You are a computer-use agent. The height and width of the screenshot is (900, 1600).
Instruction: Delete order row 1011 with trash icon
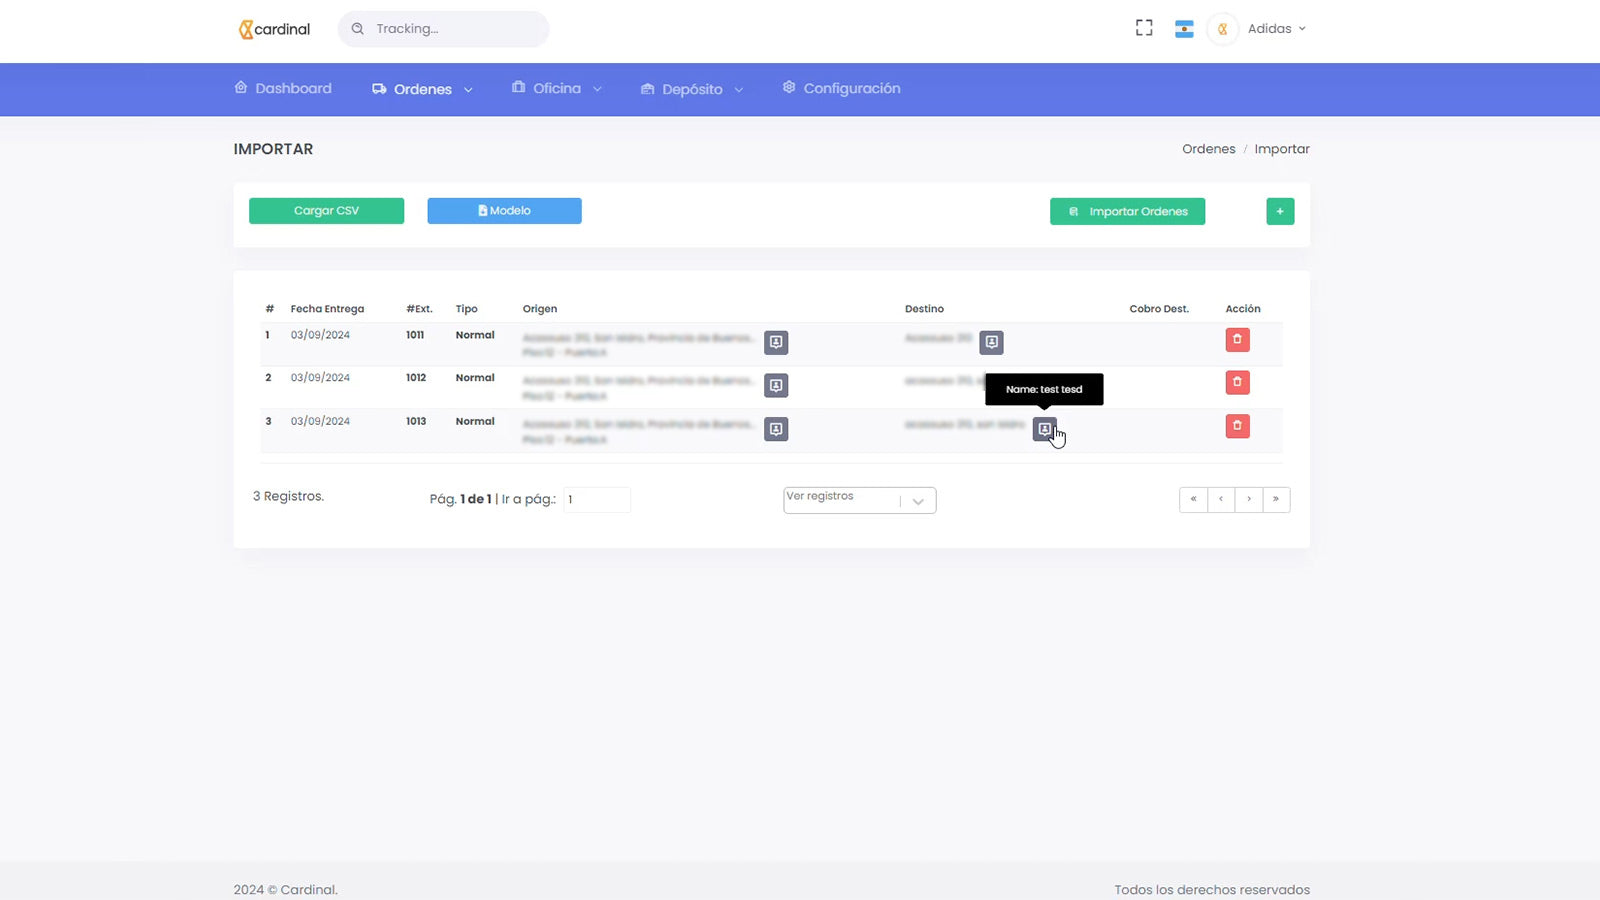(1237, 340)
